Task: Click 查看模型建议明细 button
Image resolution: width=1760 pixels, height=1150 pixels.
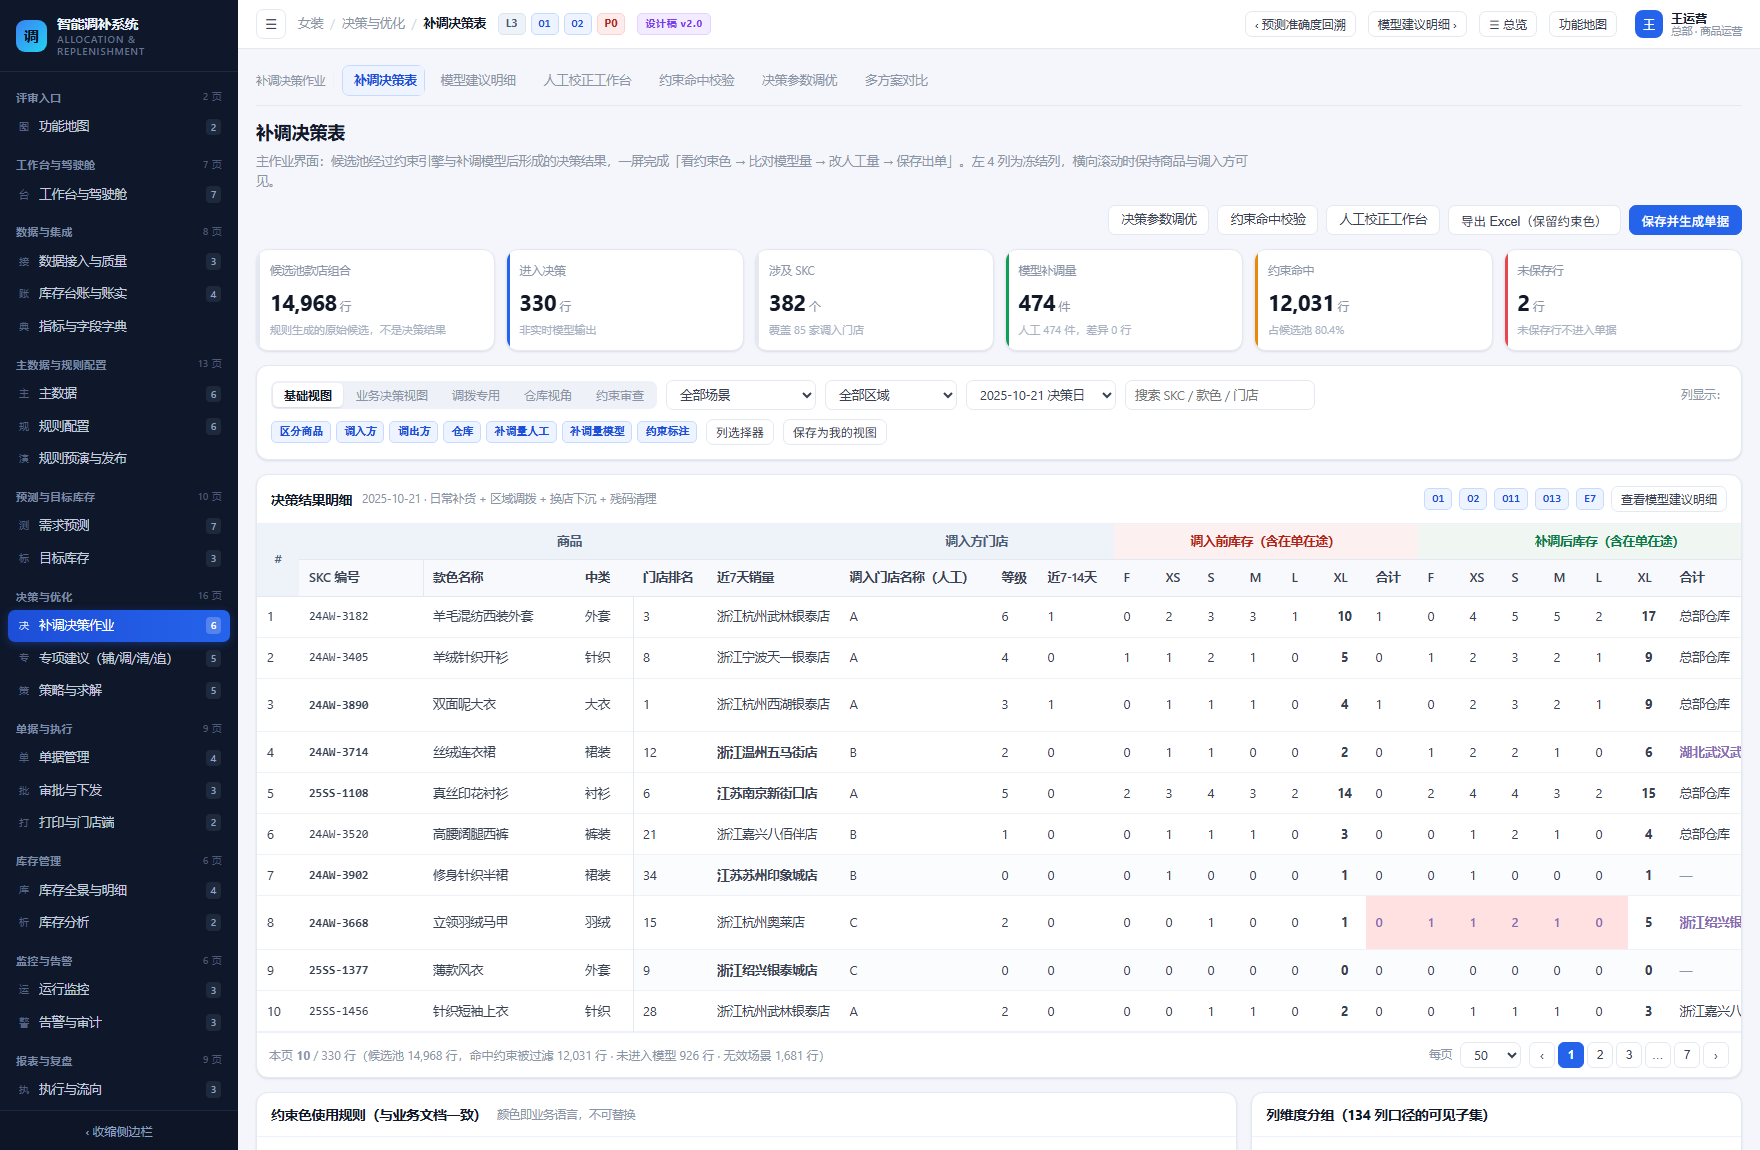Action: (x=1668, y=499)
